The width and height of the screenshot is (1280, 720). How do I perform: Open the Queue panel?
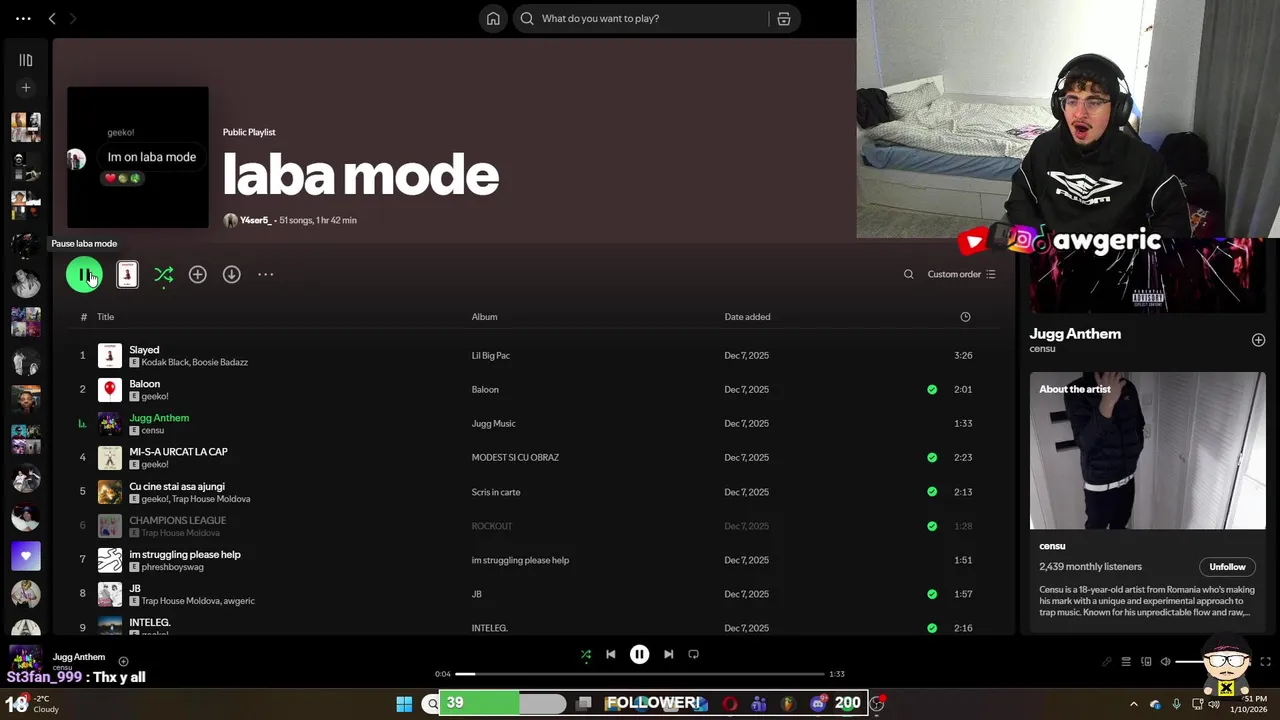[x=1126, y=662]
